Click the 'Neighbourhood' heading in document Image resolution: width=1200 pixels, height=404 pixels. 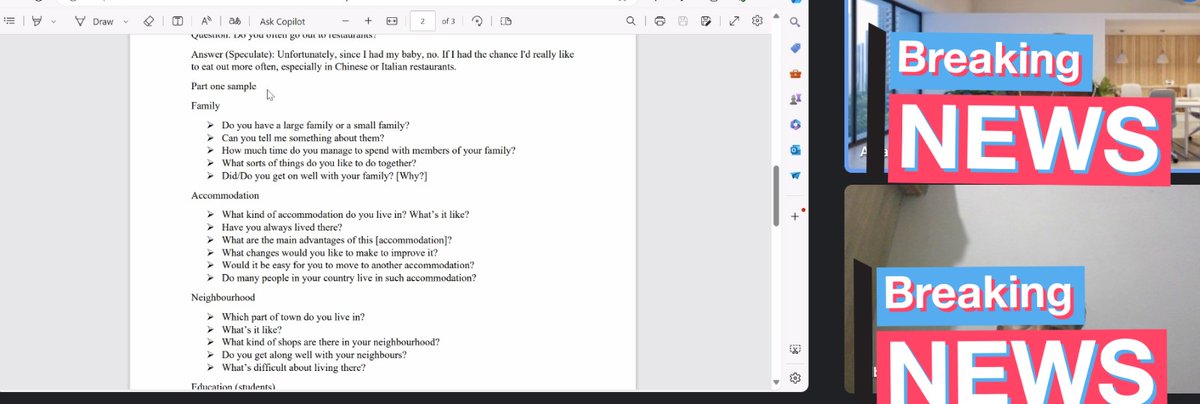tap(223, 298)
